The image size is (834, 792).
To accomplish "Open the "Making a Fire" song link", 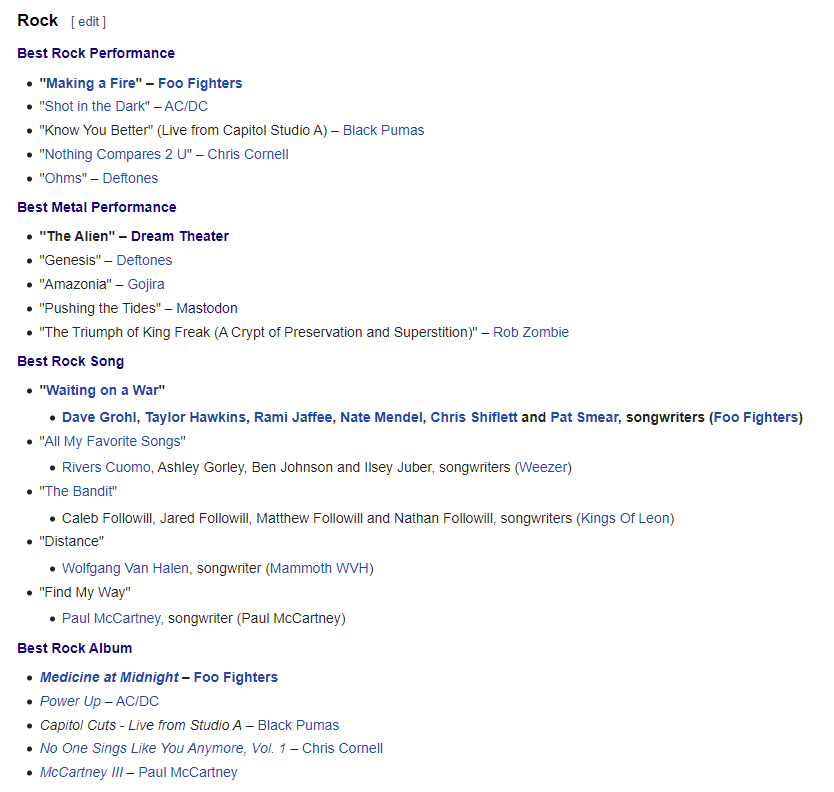I will click(90, 84).
